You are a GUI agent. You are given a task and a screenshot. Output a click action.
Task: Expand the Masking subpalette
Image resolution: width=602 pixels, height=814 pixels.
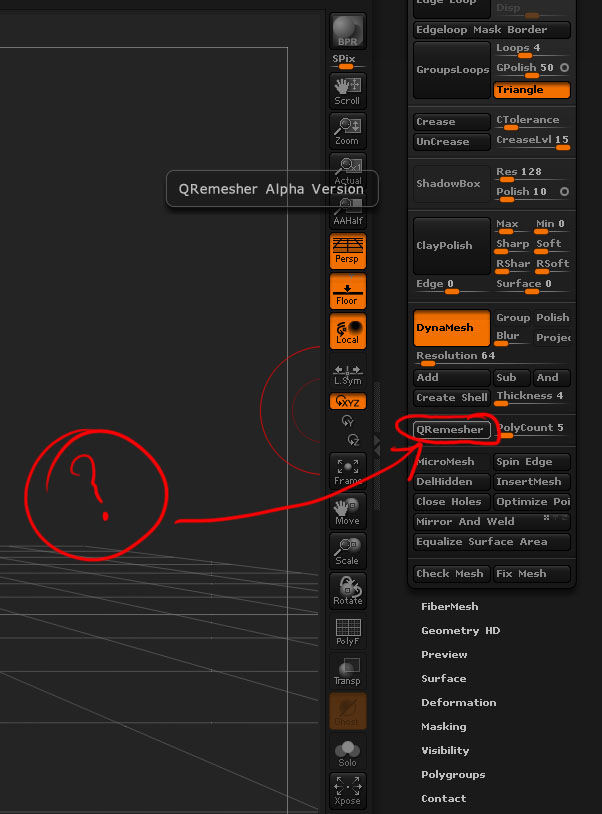pyautogui.click(x=444, y=726)
